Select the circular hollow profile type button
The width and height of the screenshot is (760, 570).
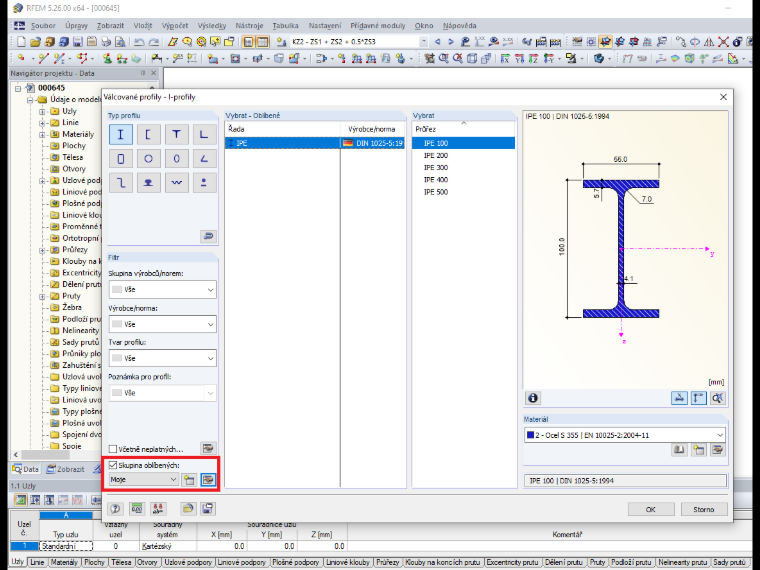148,158
